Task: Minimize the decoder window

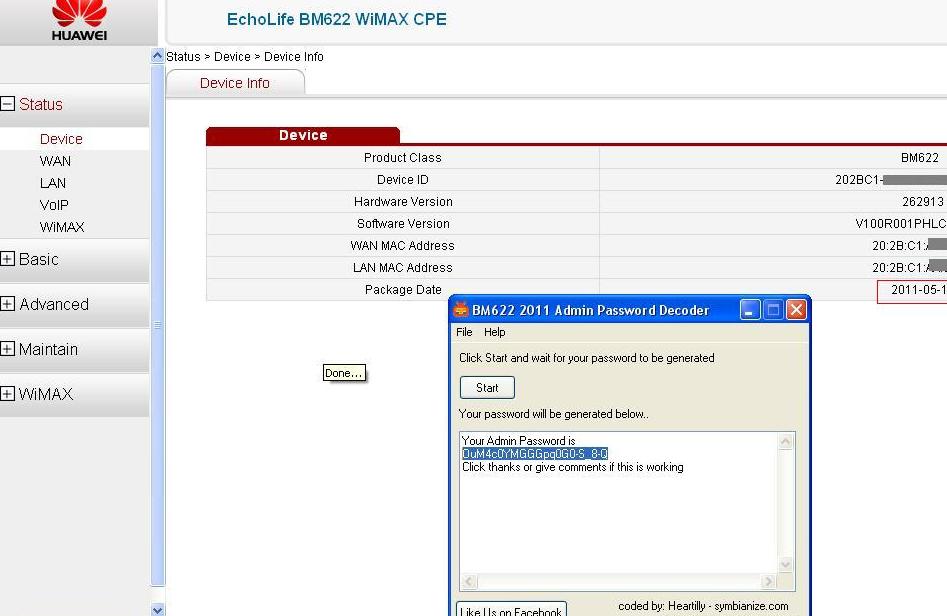Action: point(750,310)
